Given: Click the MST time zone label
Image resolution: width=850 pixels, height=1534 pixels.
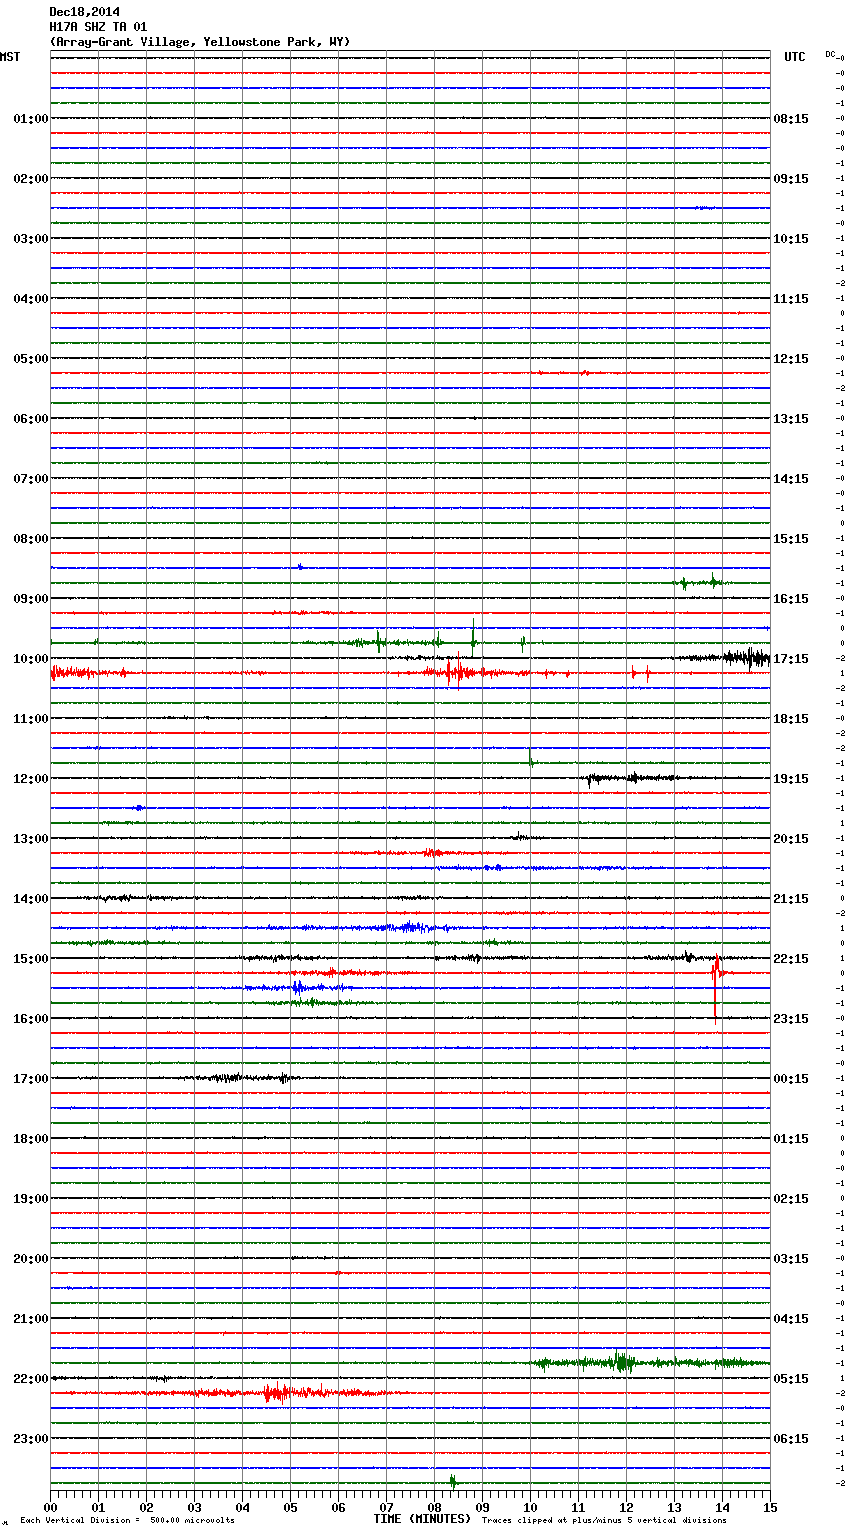Looking at the screenshot, I should (x=10, y=57).
